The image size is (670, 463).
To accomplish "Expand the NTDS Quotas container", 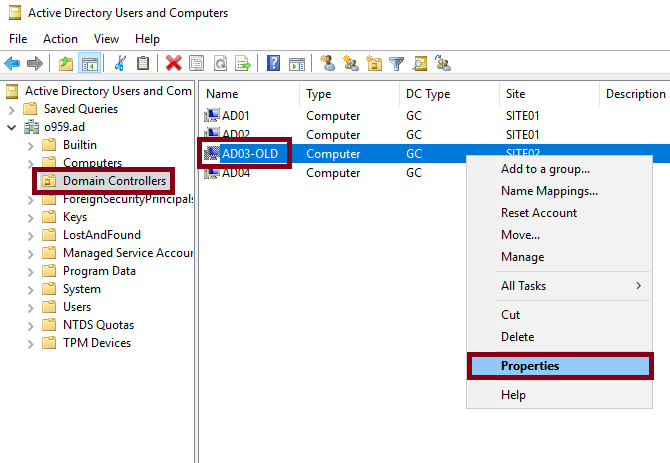I will [x=30, y=326].
